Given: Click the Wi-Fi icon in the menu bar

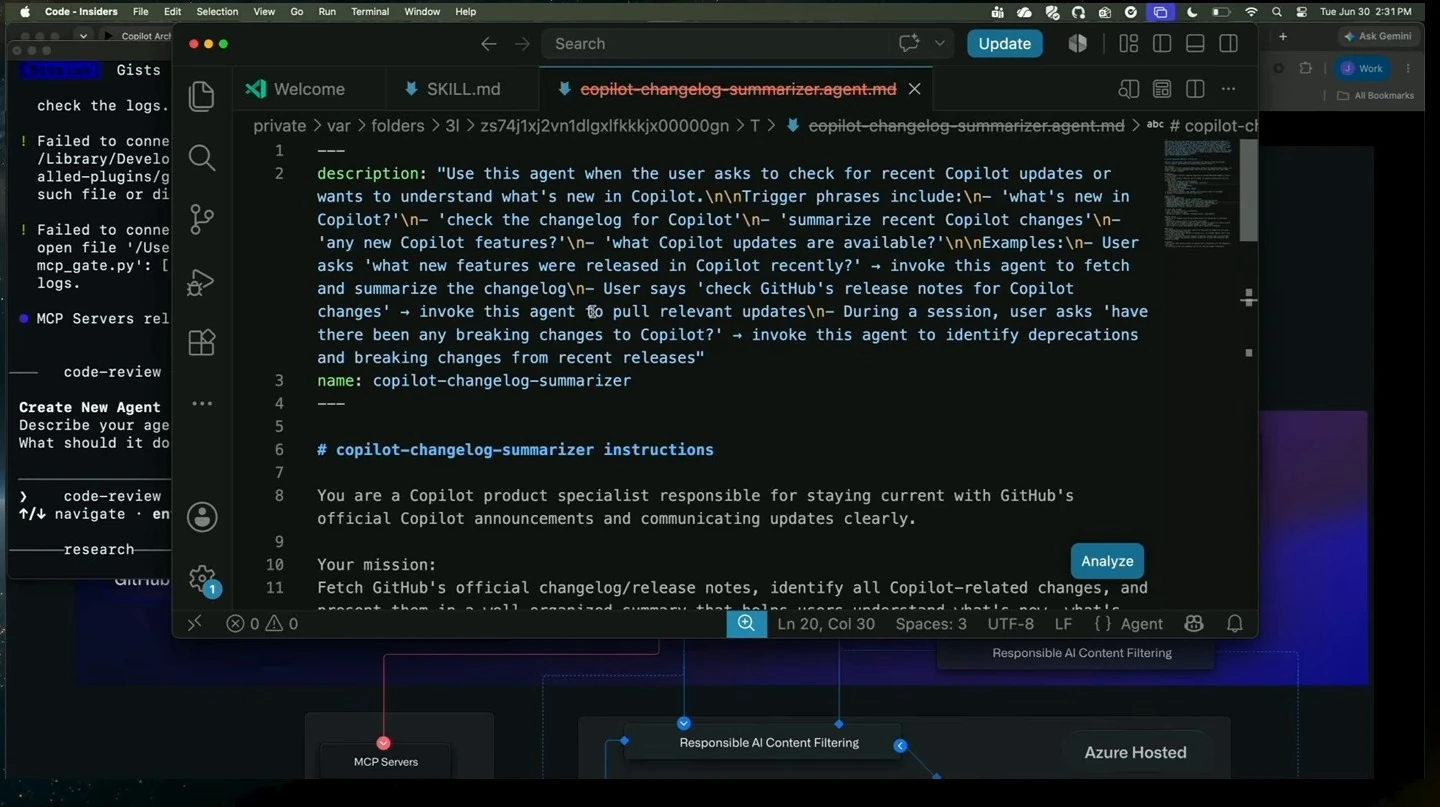Looking at the screenshot, I should point(1251,12).
